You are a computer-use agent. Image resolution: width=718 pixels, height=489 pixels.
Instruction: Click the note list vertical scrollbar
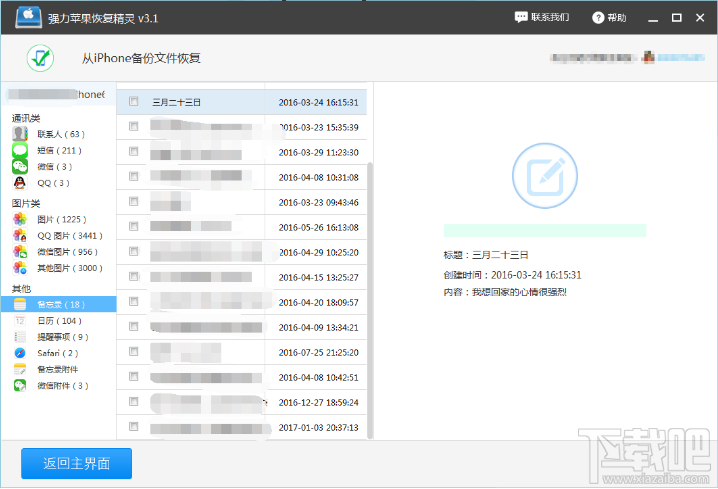click(x=370, y=300)
